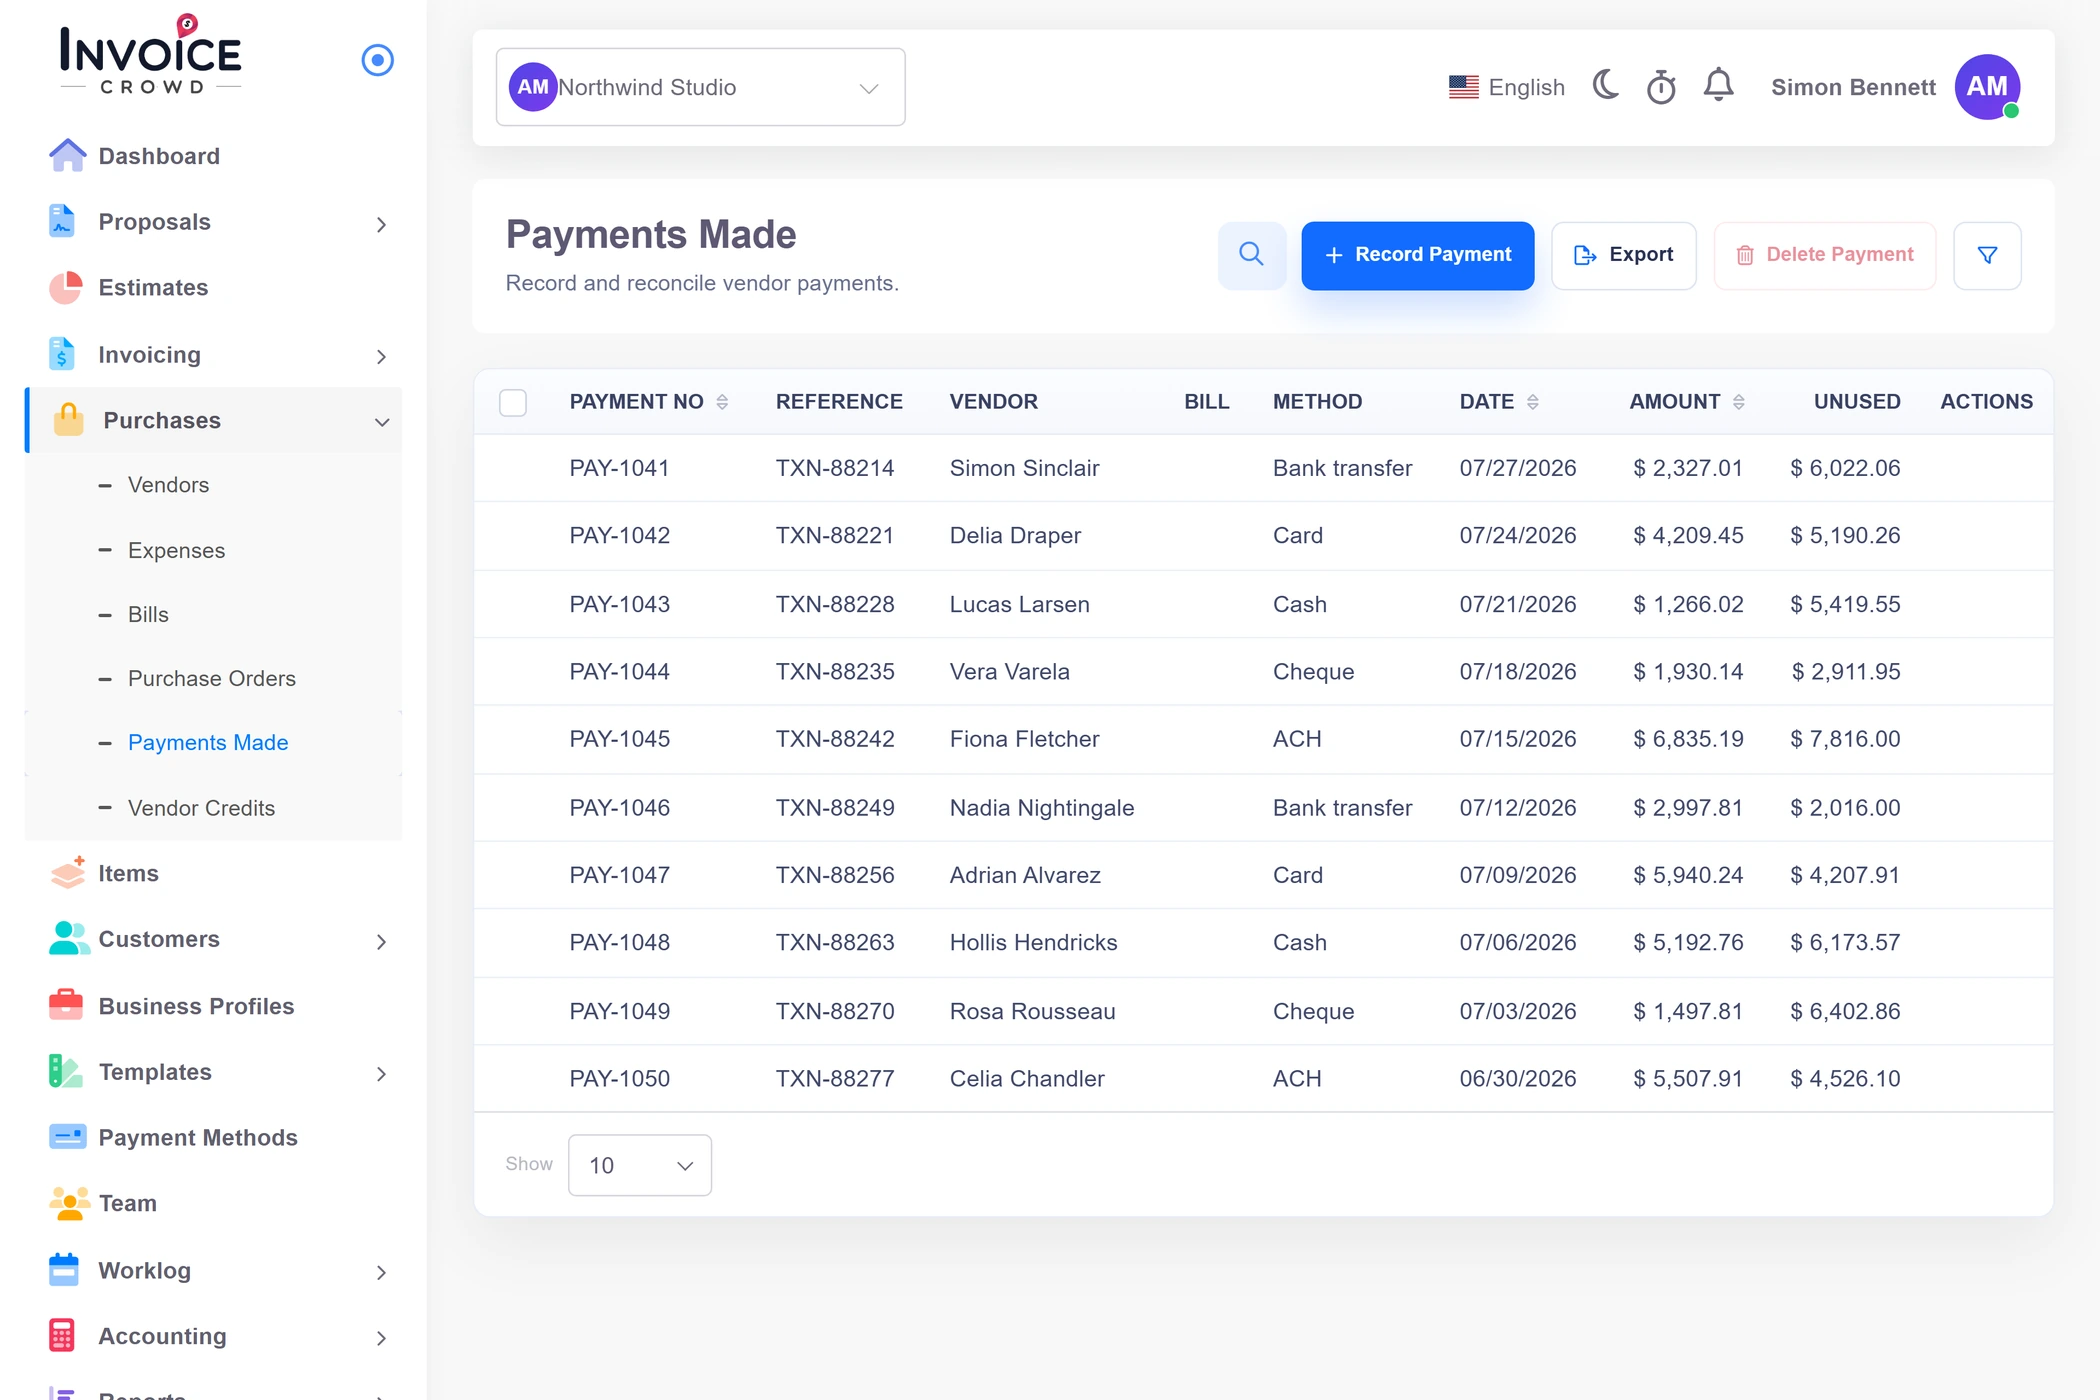
Task: Click the Method column header
Action: [x=1317, y=401]
